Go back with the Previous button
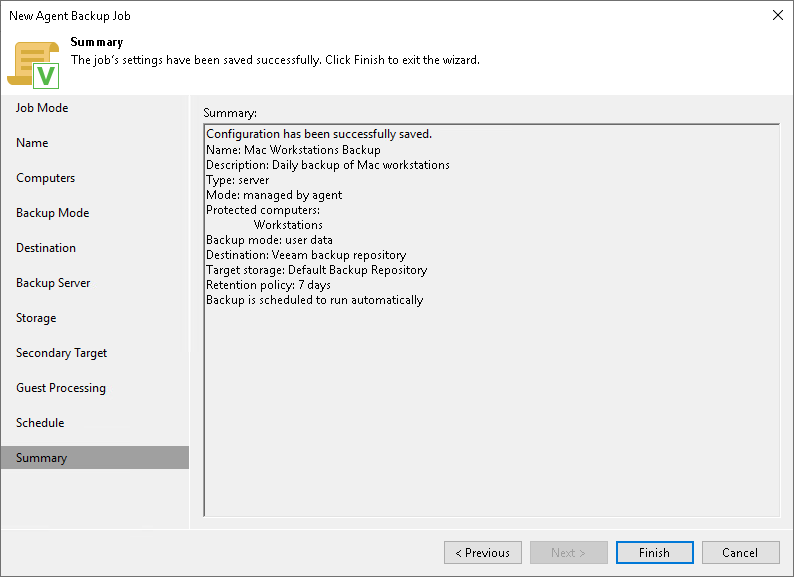 (x=483, y=552)
